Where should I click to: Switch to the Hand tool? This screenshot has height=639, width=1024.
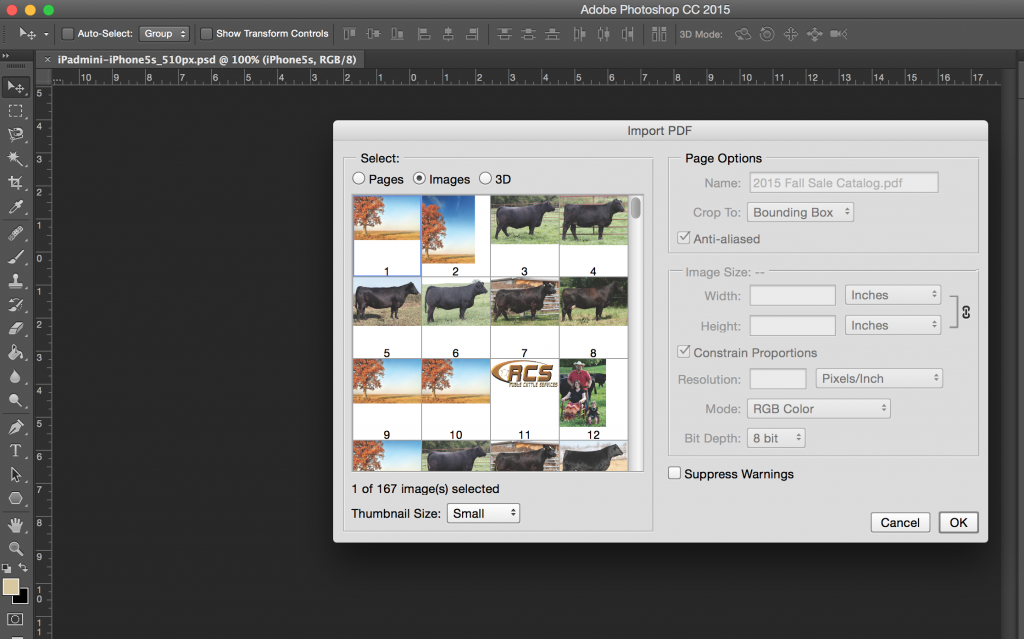pos(16,525)
